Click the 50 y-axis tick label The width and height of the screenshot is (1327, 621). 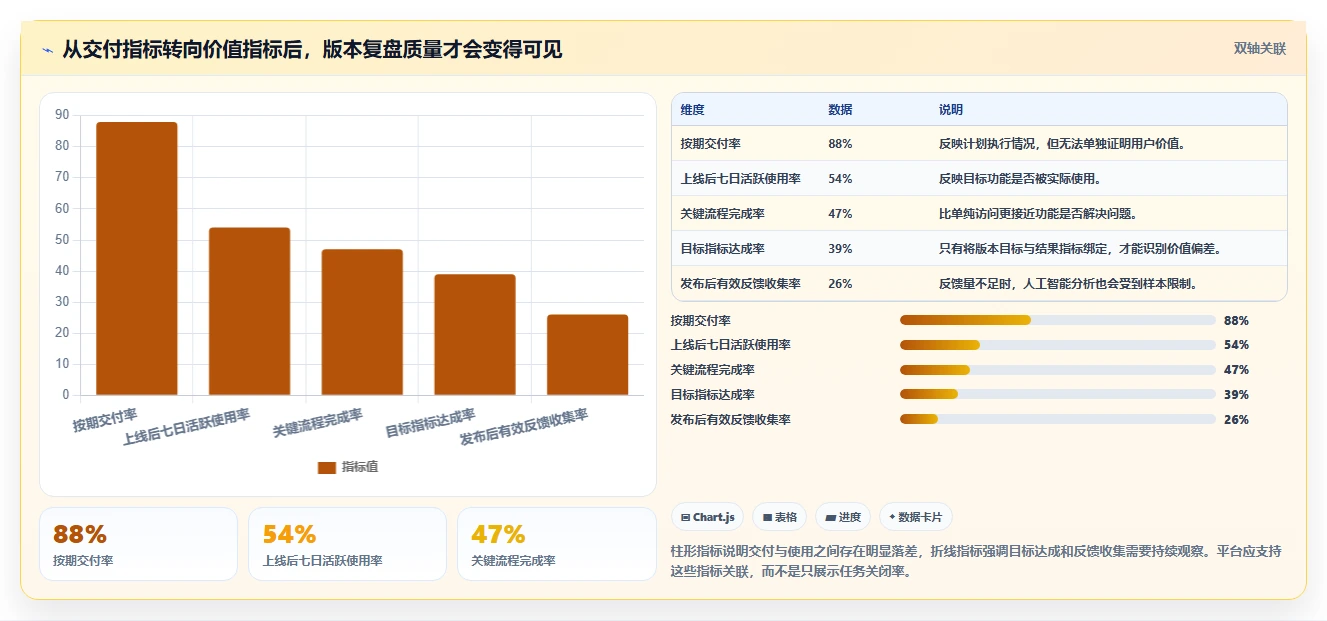pyautogui.click(x=62, y=239)
